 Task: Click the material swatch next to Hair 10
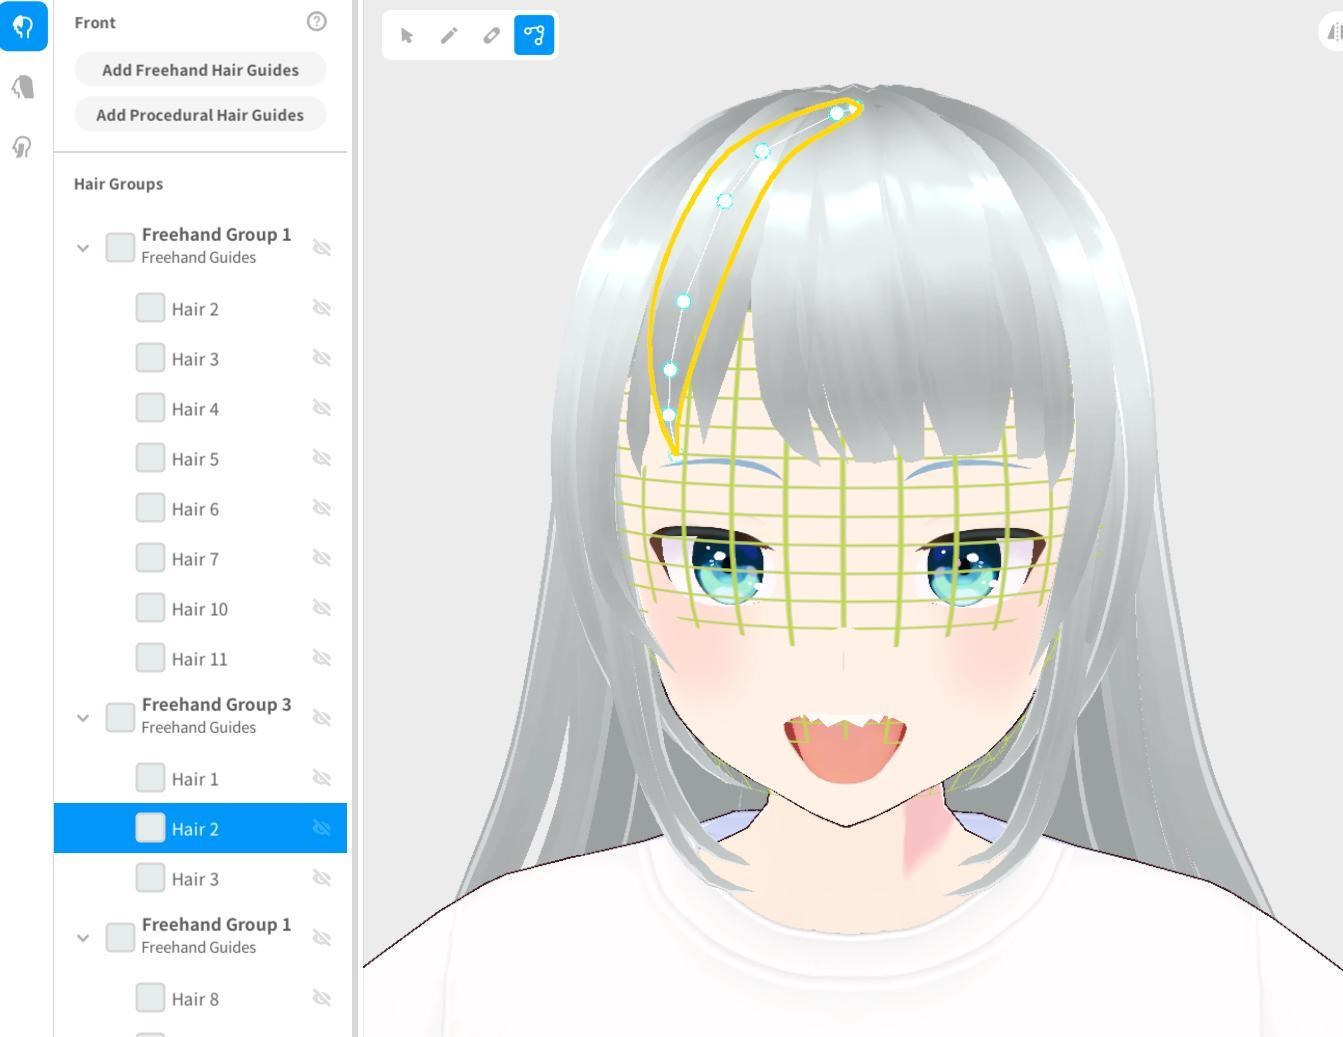coord(150,607)
